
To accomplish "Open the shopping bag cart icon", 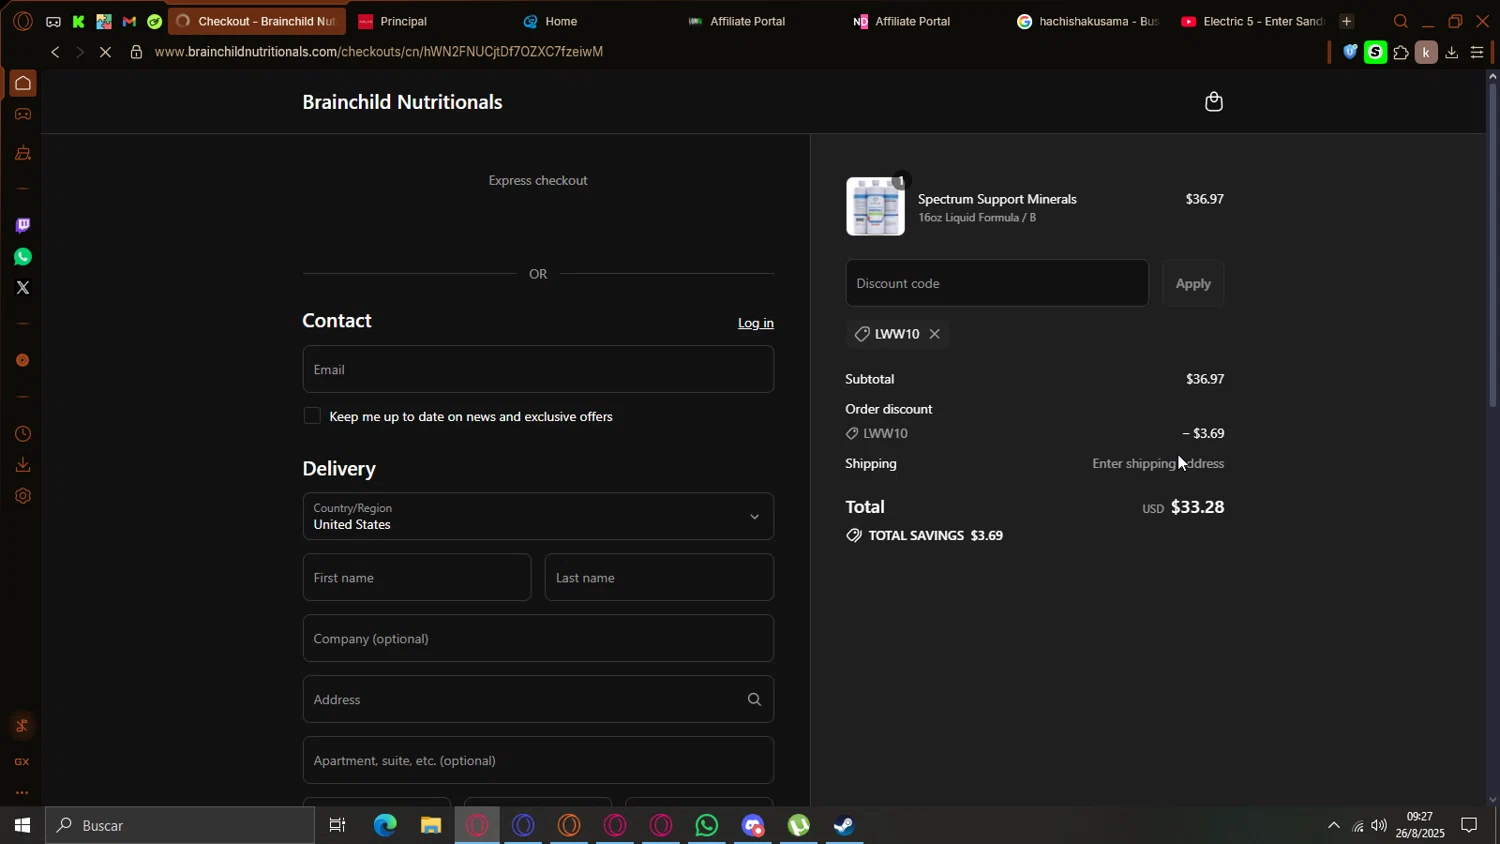I will click(x=1213, y=102).
